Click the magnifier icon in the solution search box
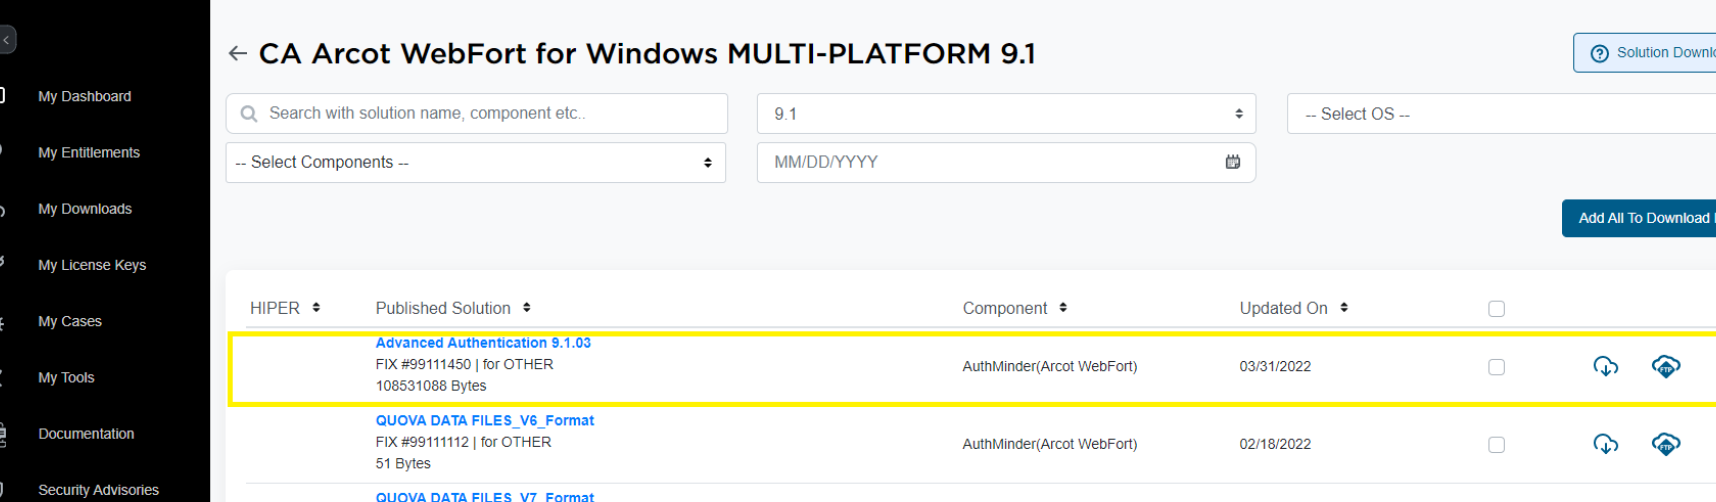This screenshot has height=502, width=1716. [x=249, y=114]
